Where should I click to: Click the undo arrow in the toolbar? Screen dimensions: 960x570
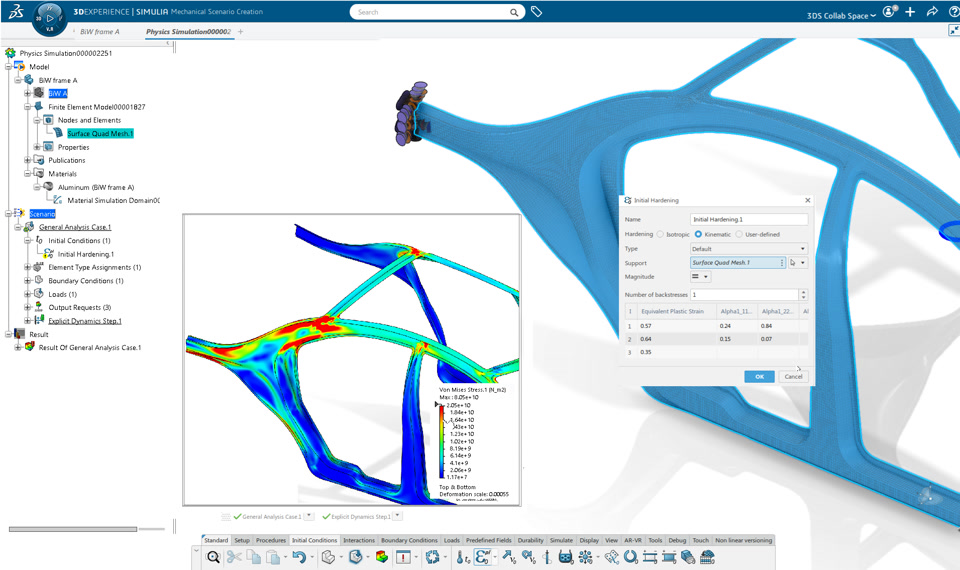[x=299, y=557]
